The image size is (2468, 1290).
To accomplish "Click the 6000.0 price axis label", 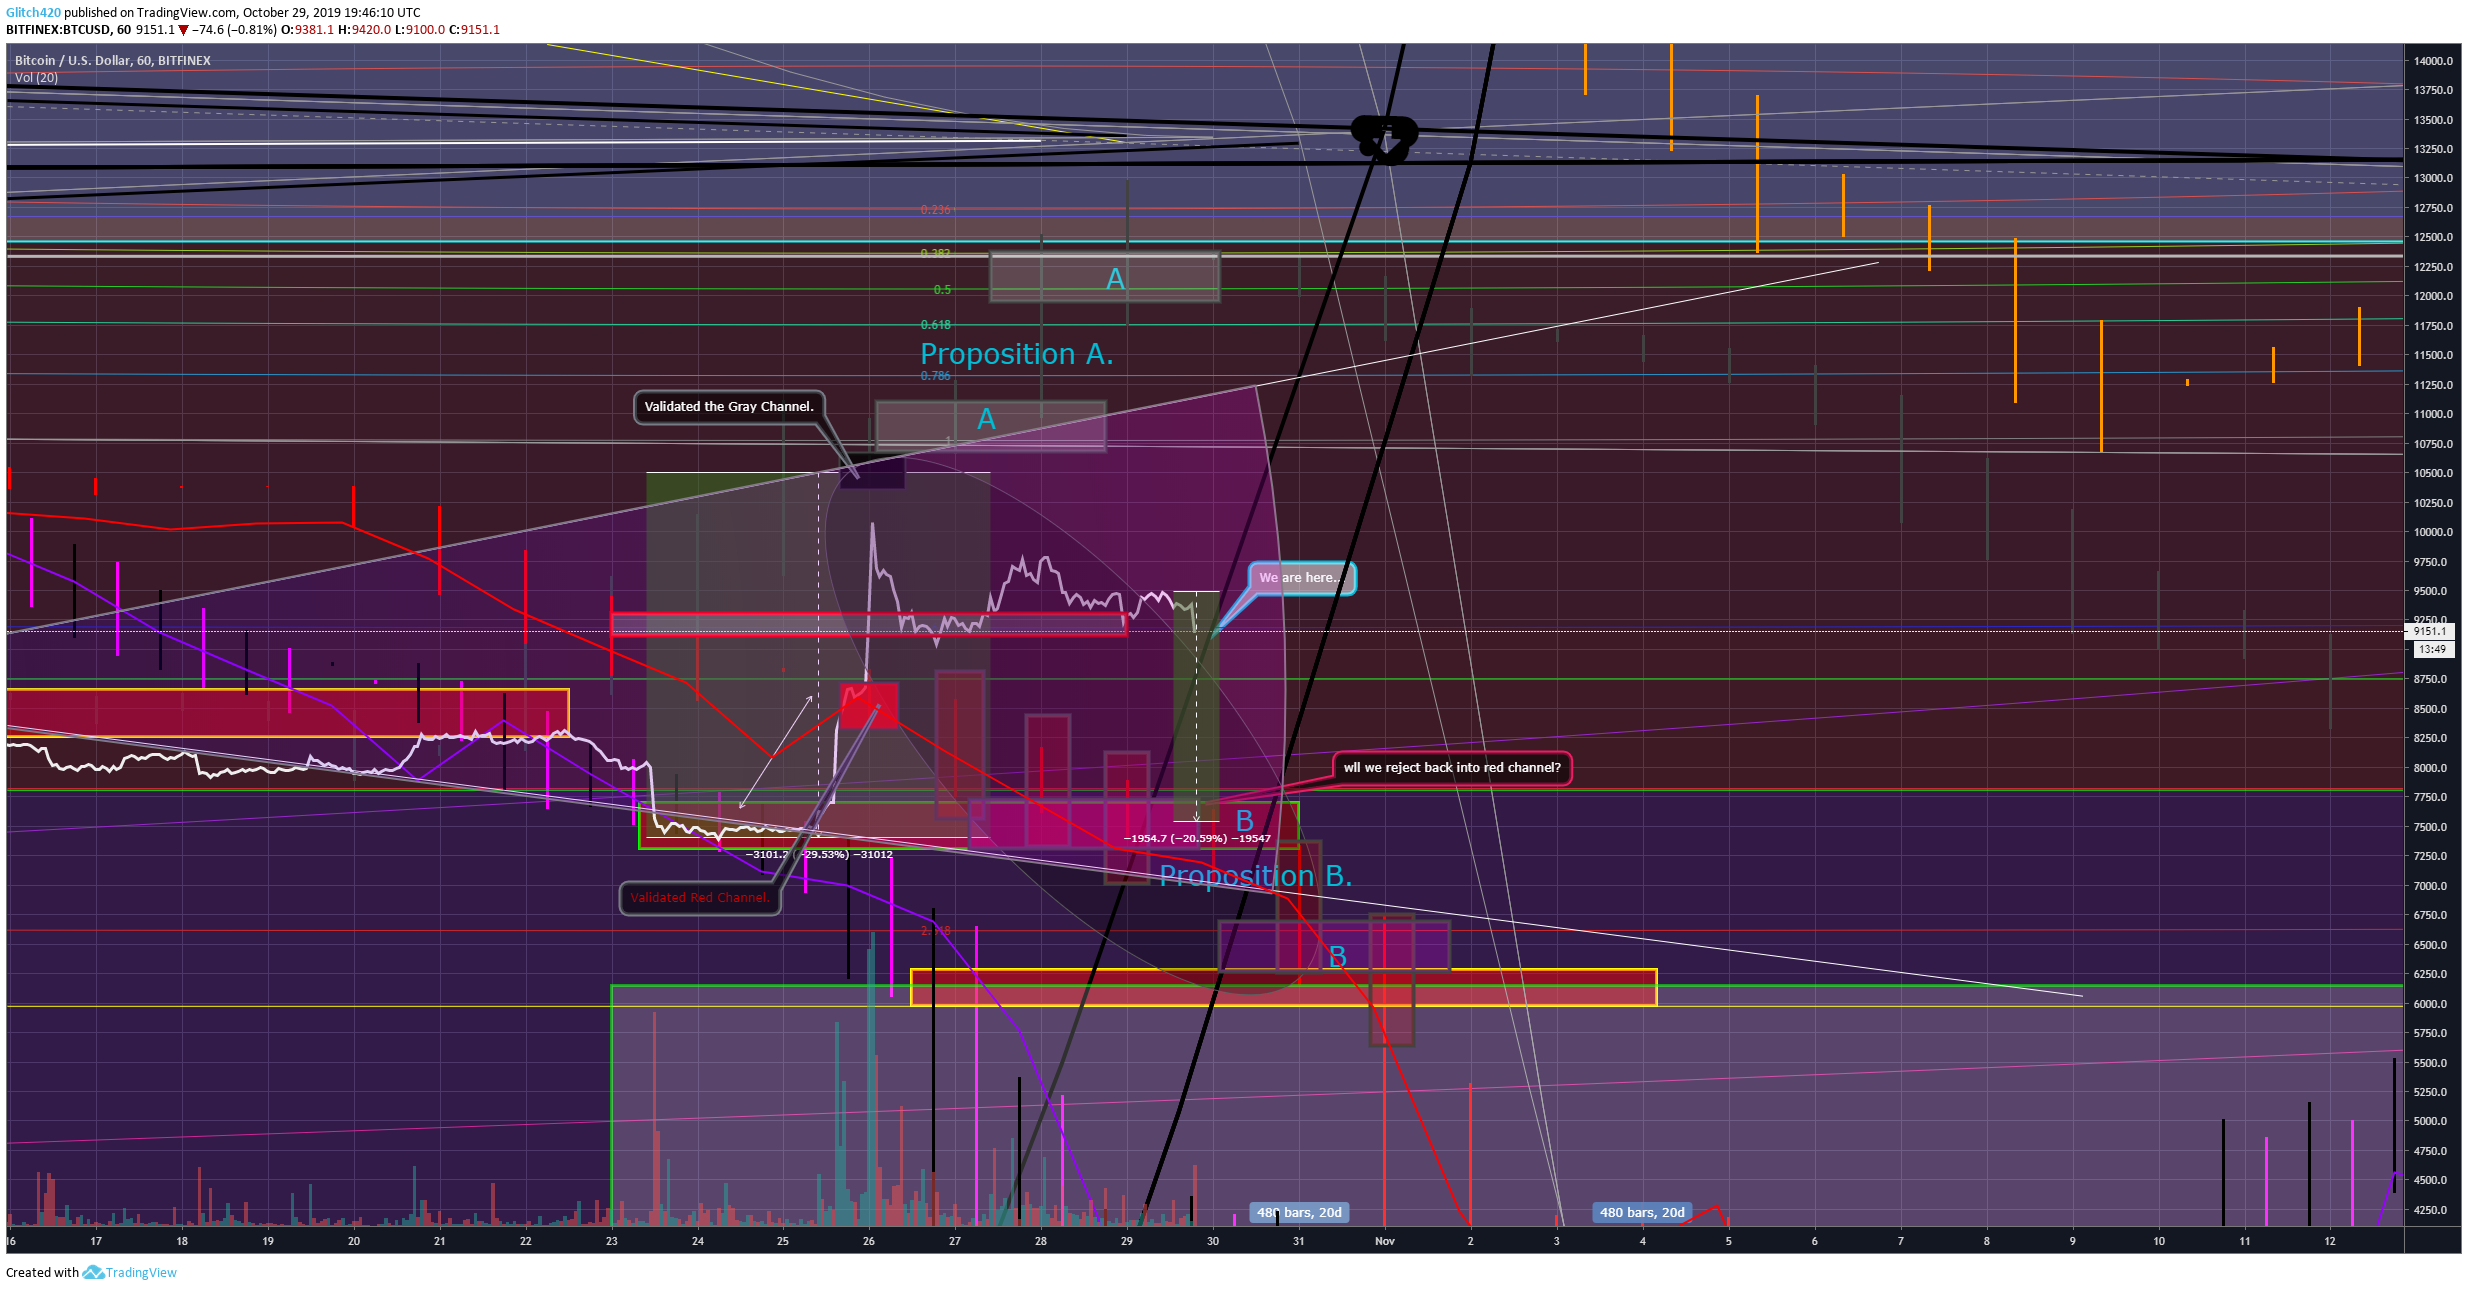I will click(2432, 1004).
